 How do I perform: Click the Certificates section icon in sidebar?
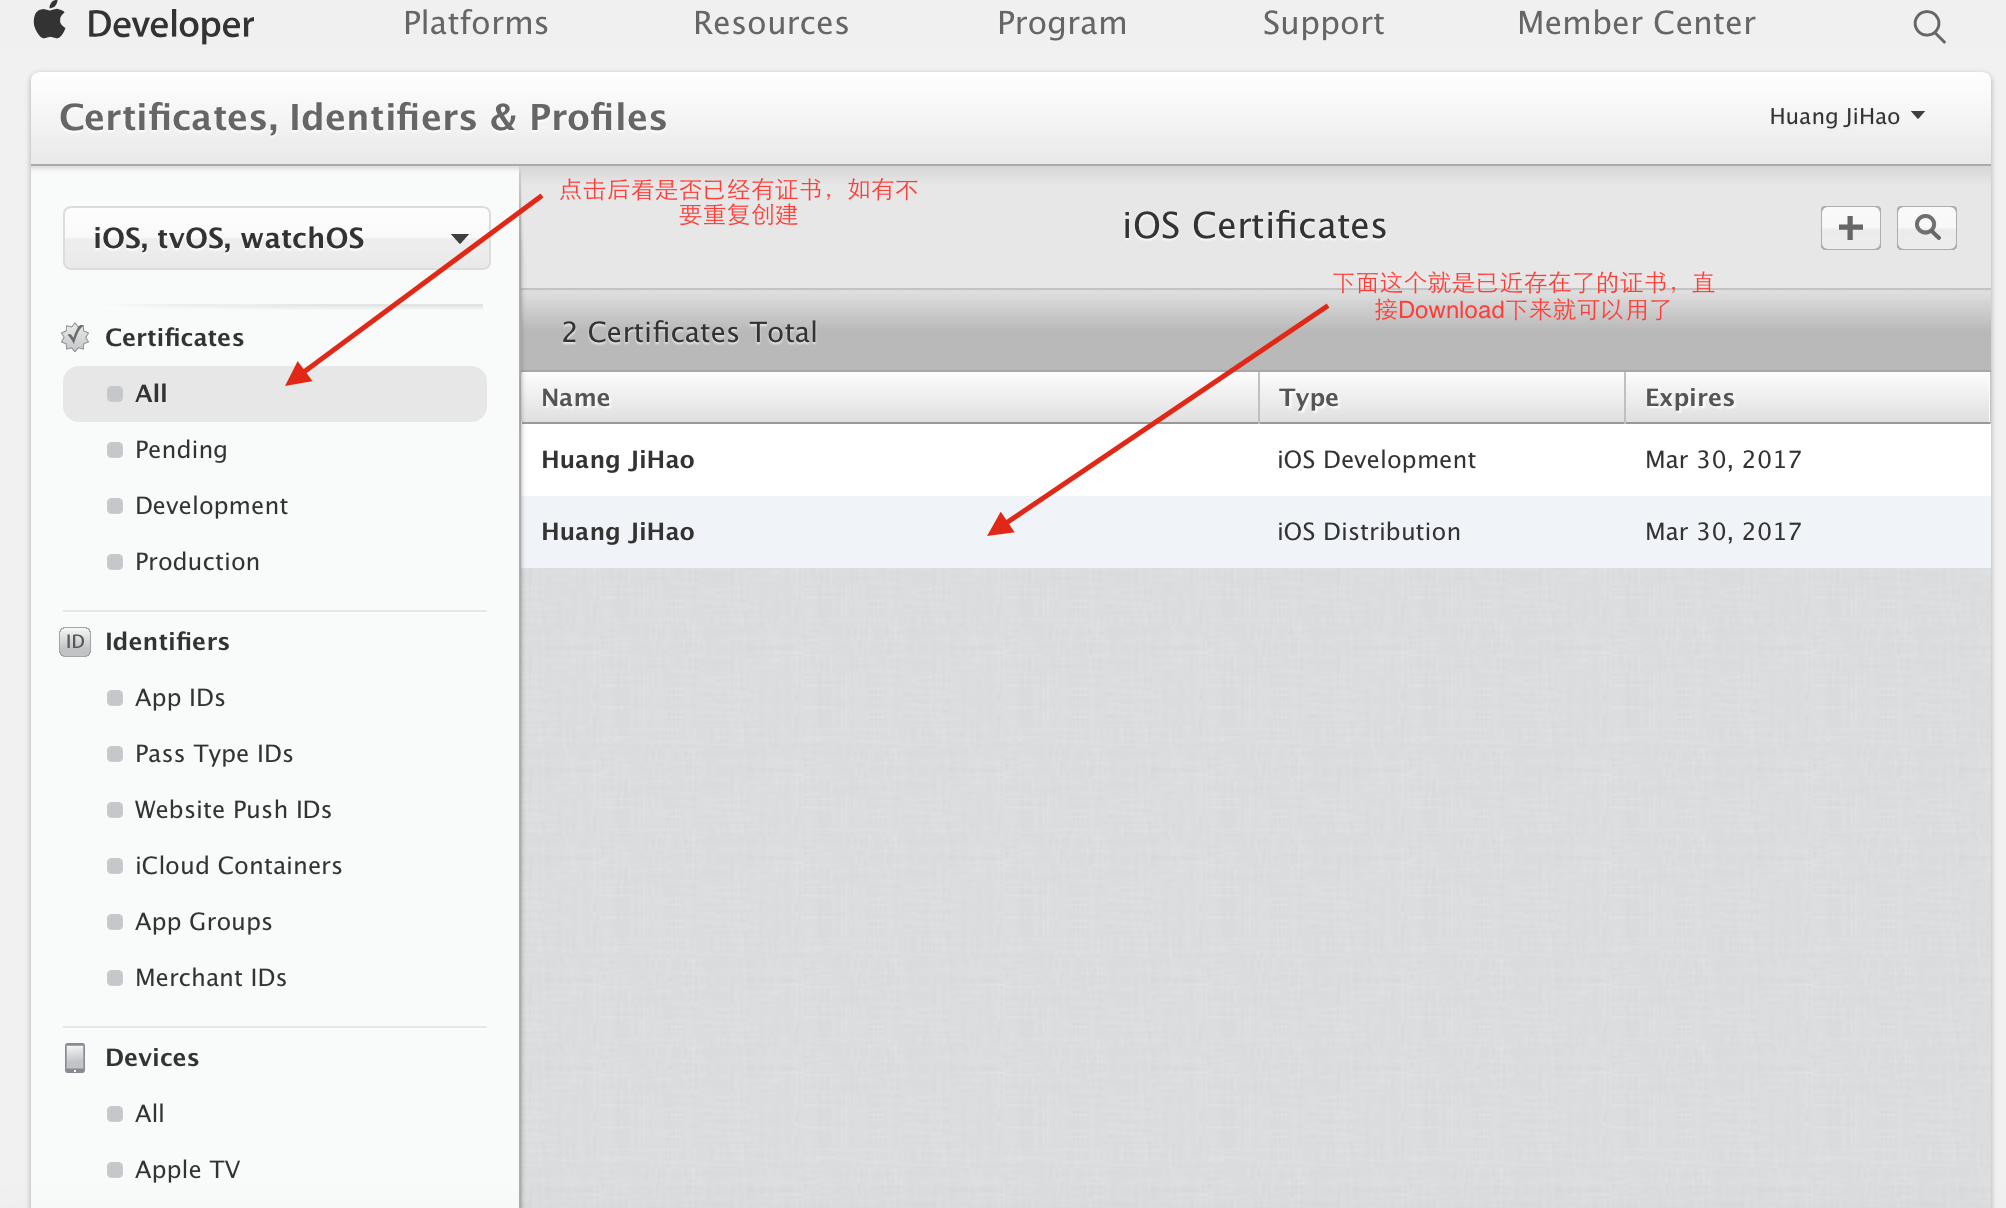pyautogui.click(x=75, y=337)
